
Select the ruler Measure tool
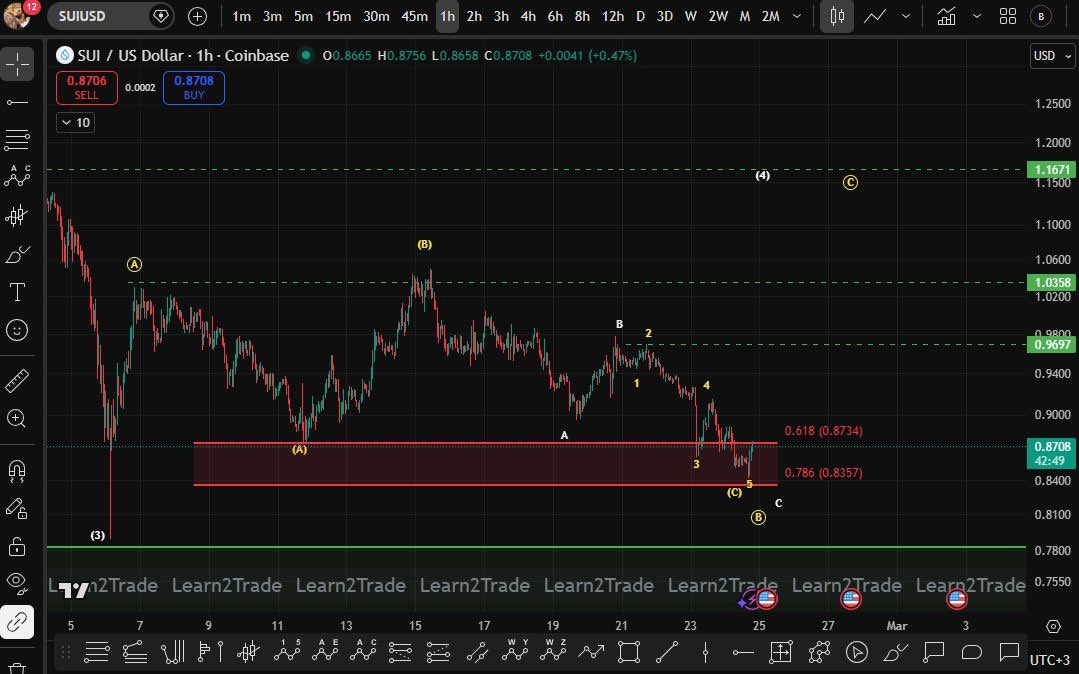[17, 381]
